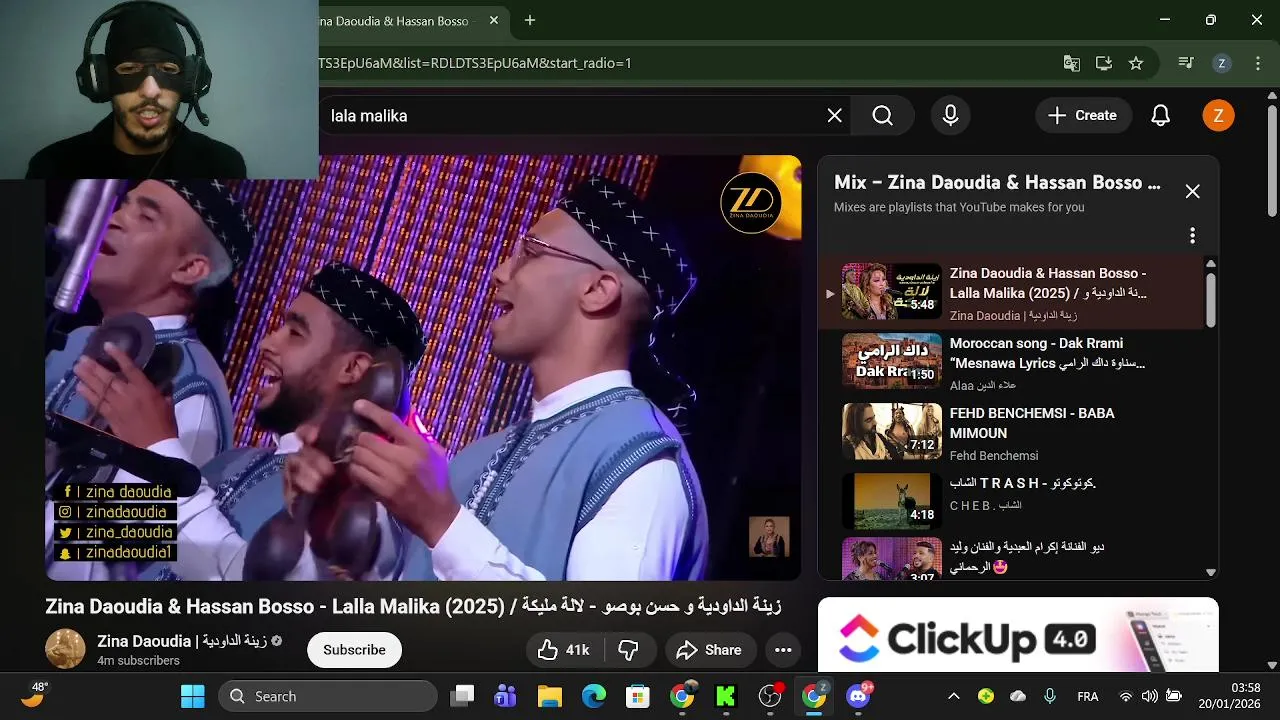Open File Explorer from the taskbar

(x=550, y=696)
